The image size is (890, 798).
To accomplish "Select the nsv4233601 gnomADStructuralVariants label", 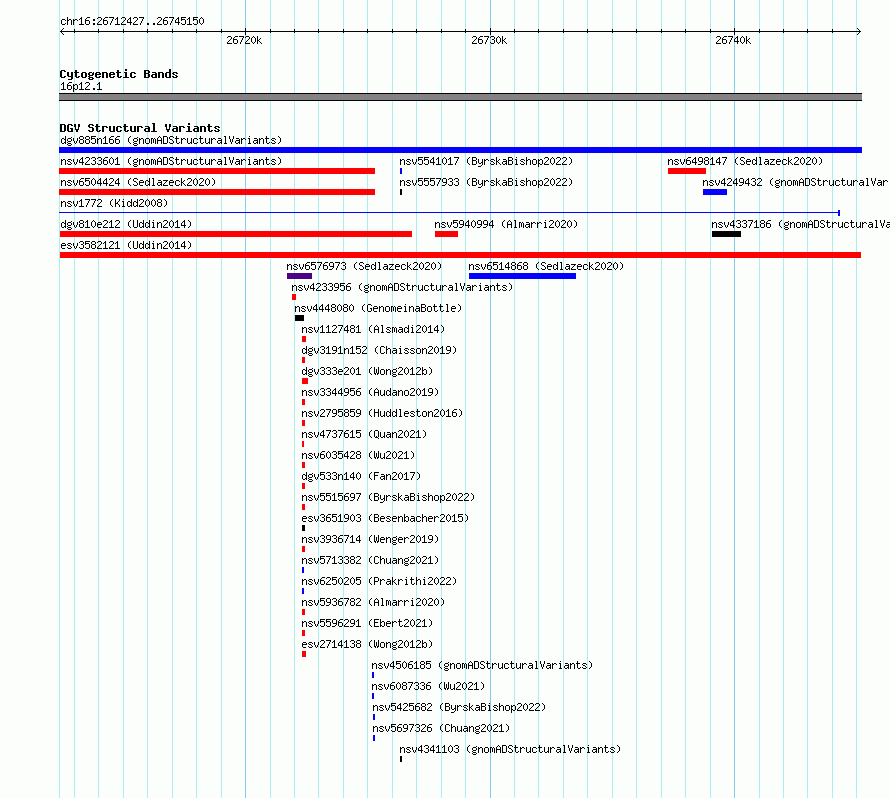I will coord(171,161).
